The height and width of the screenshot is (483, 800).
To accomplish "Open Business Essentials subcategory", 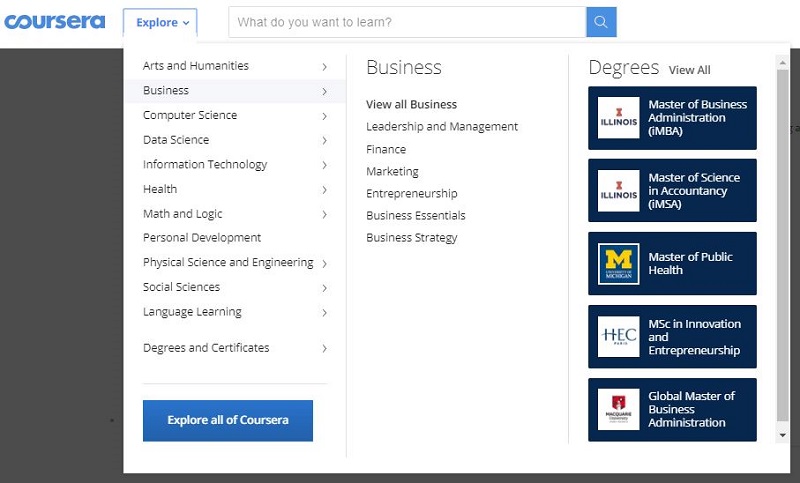I will 416,215.
